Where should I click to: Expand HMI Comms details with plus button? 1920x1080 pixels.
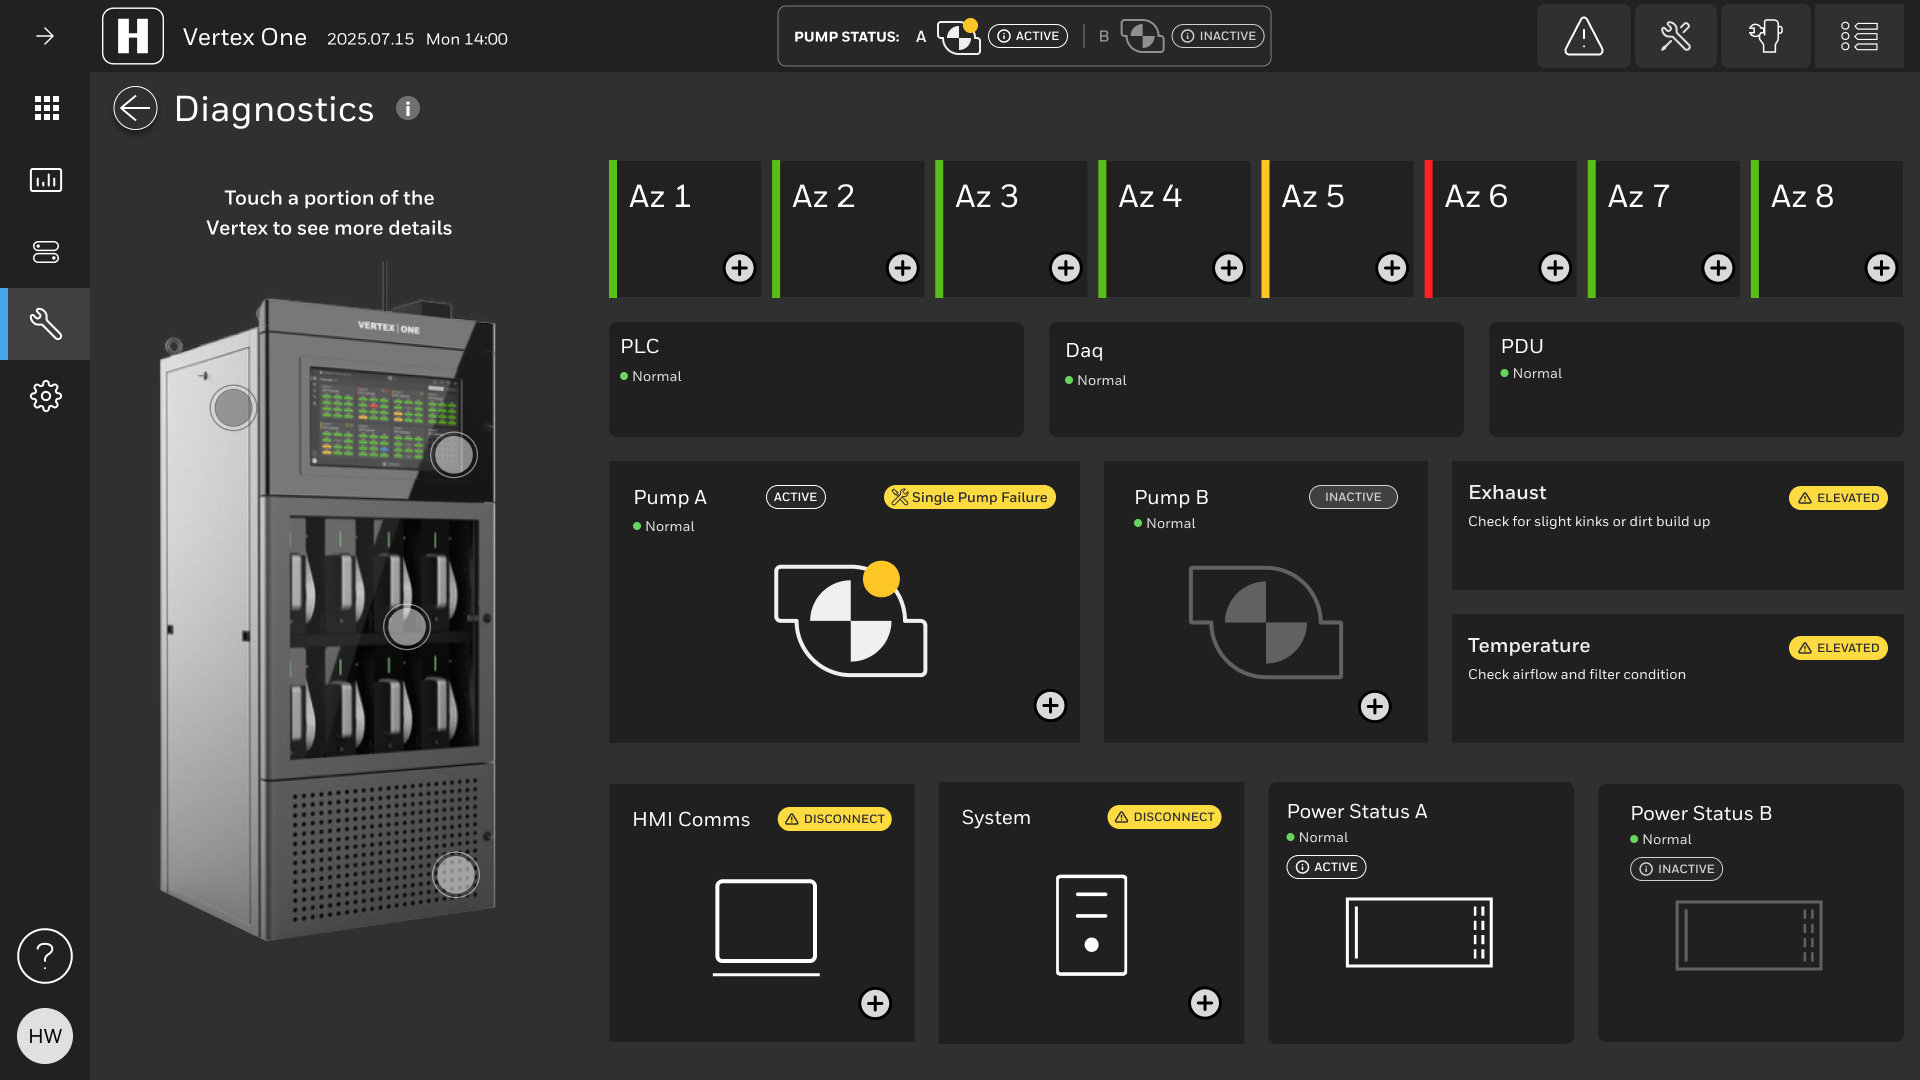pos(875,1003)
